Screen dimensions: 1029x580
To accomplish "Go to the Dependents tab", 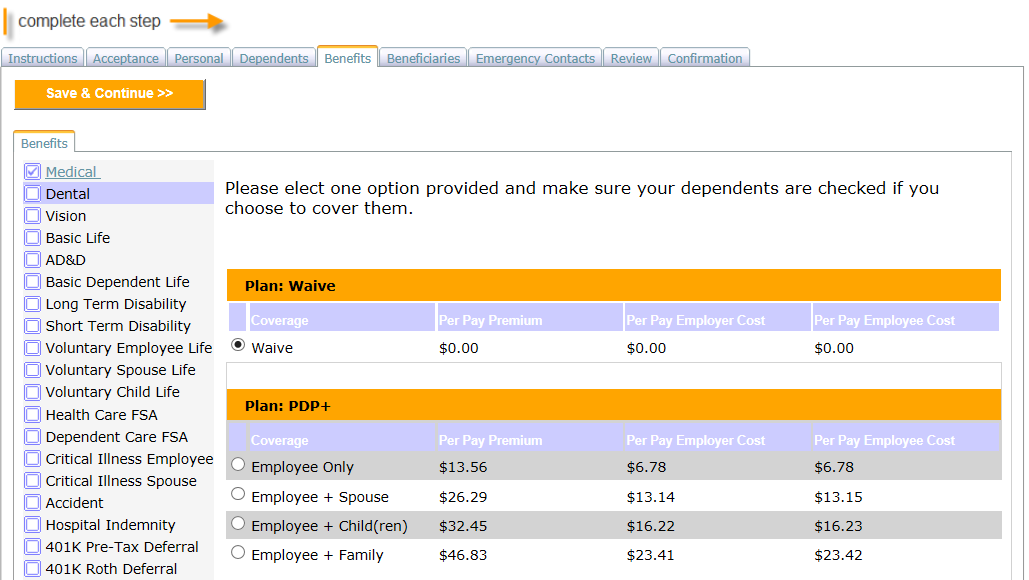I will pyautogui.click(x=274, y=58).
